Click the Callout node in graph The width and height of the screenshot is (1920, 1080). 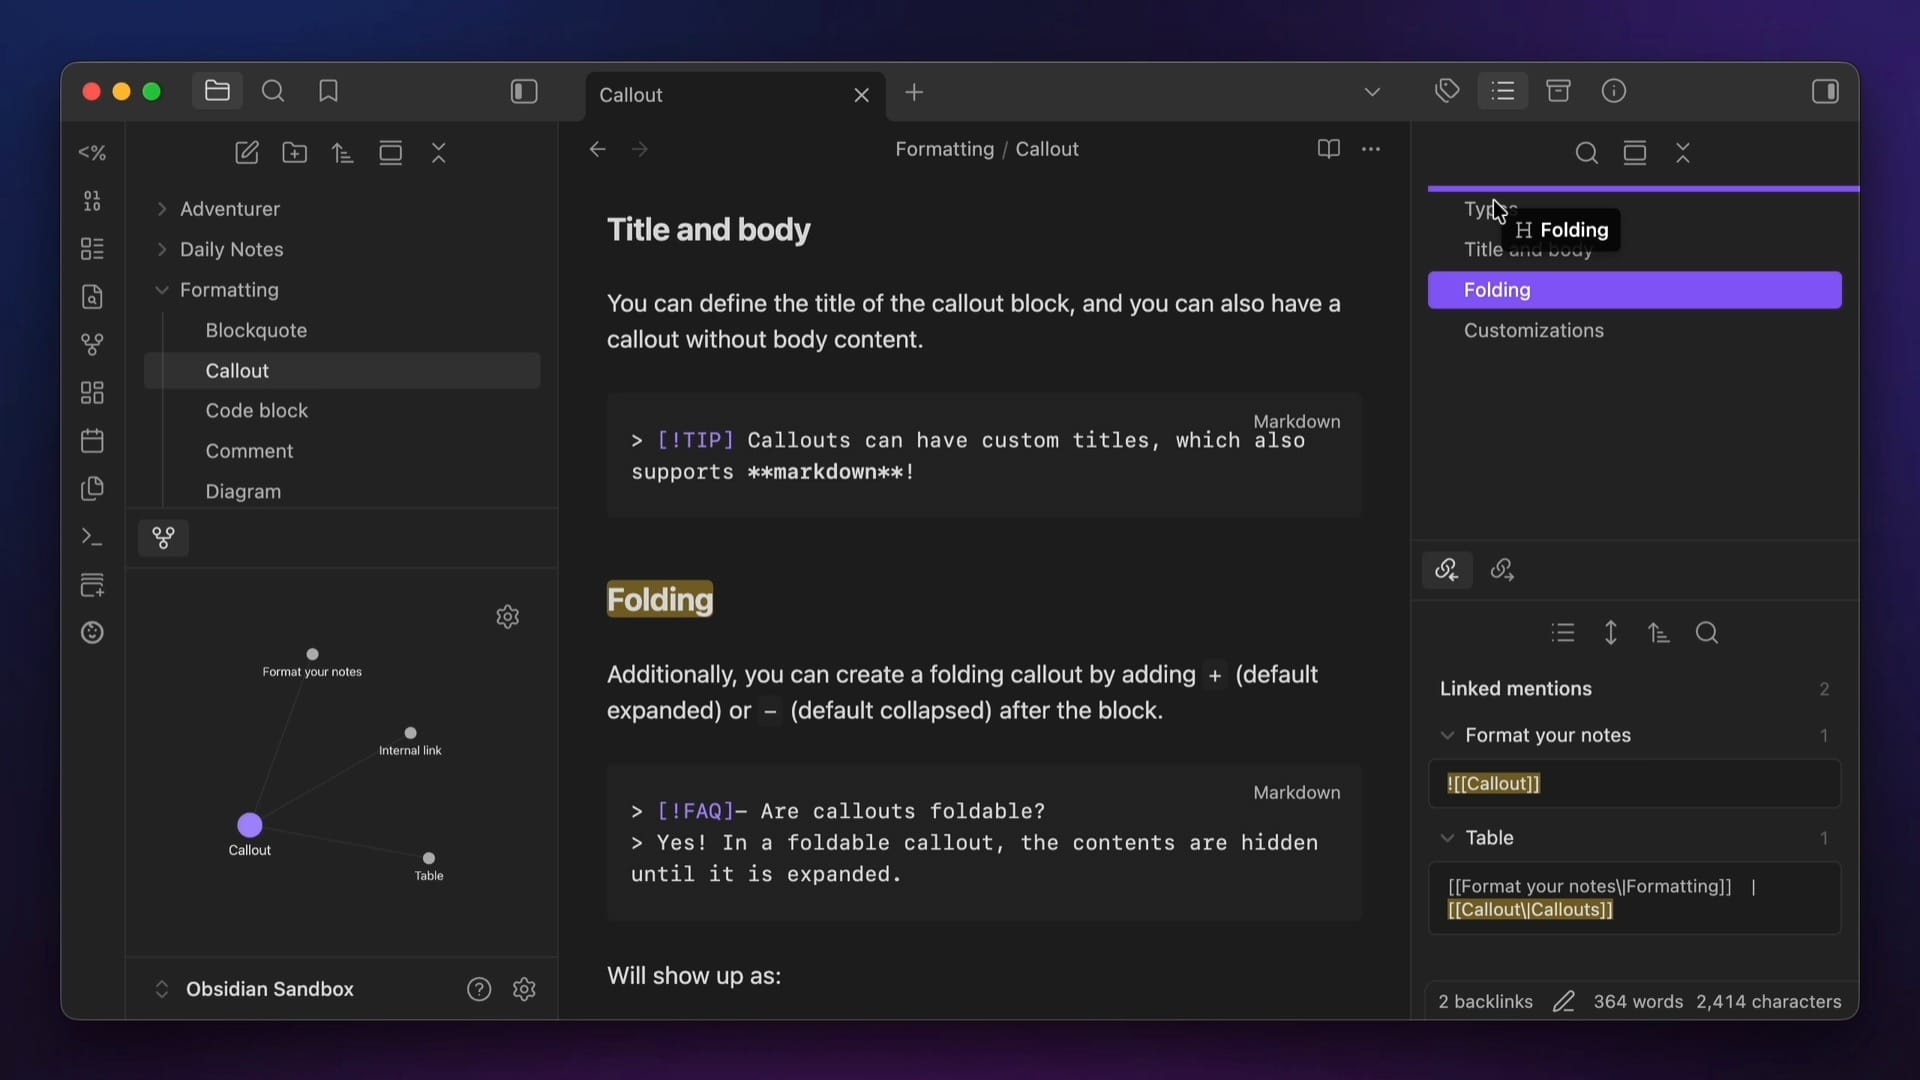pos(249,825)
